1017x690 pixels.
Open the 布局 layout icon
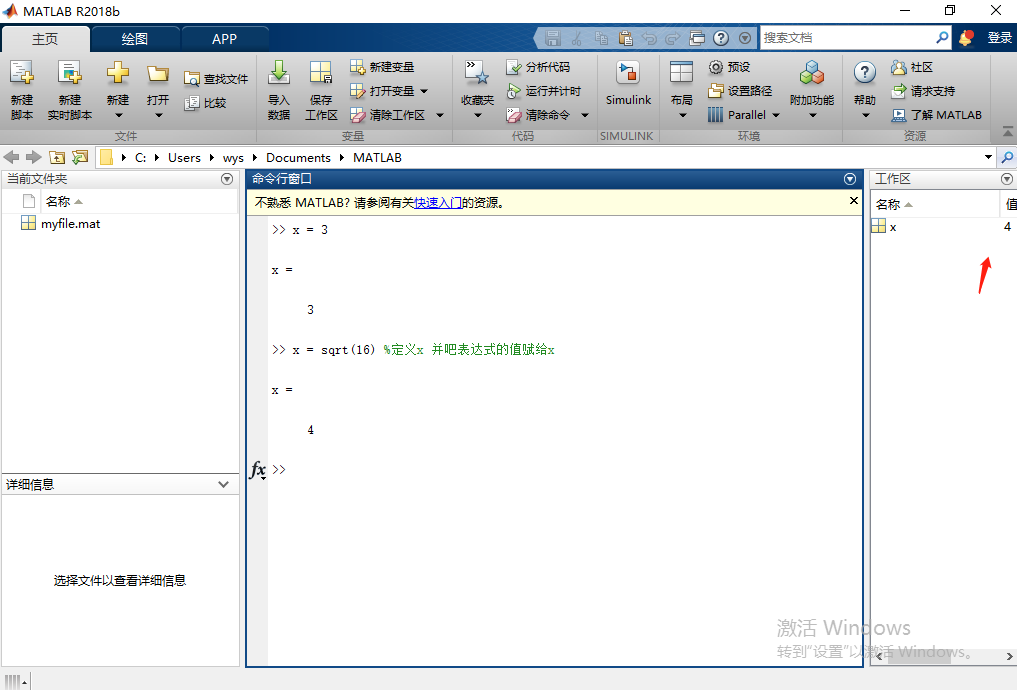[x=681, y=73]
